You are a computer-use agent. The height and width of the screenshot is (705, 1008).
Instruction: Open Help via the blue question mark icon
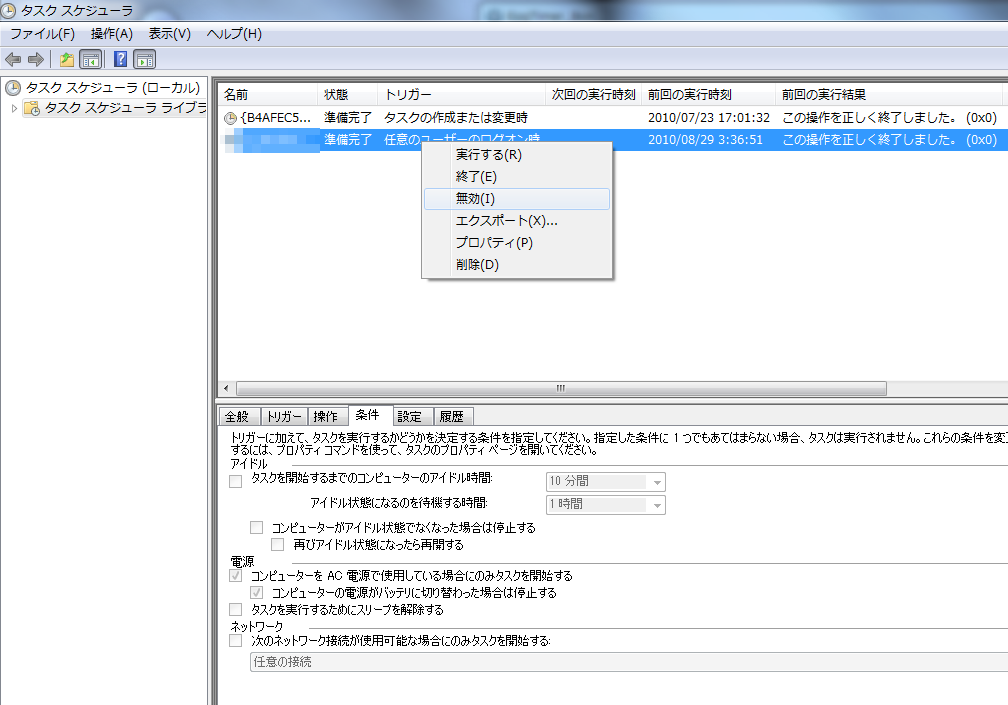[120, 59]
